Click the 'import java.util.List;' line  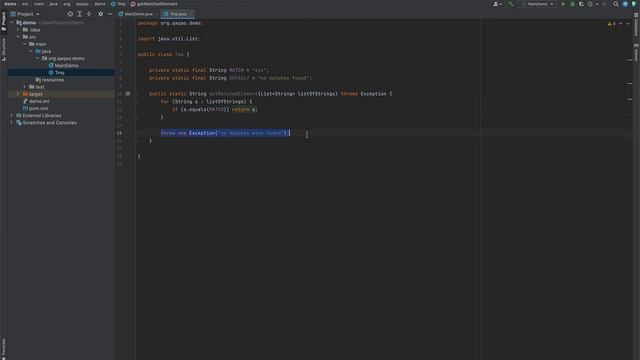pyautogui.click(x=169, y=39)
